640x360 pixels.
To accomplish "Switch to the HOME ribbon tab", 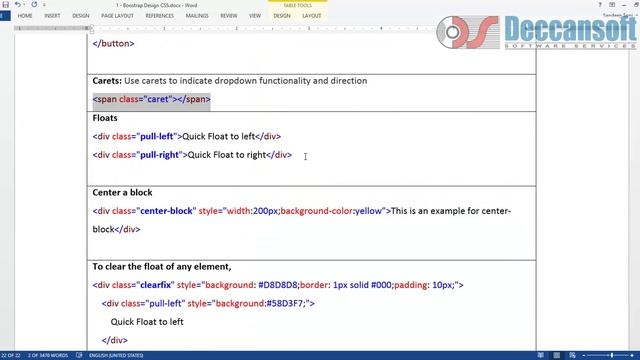I will (x=25, y=16).
